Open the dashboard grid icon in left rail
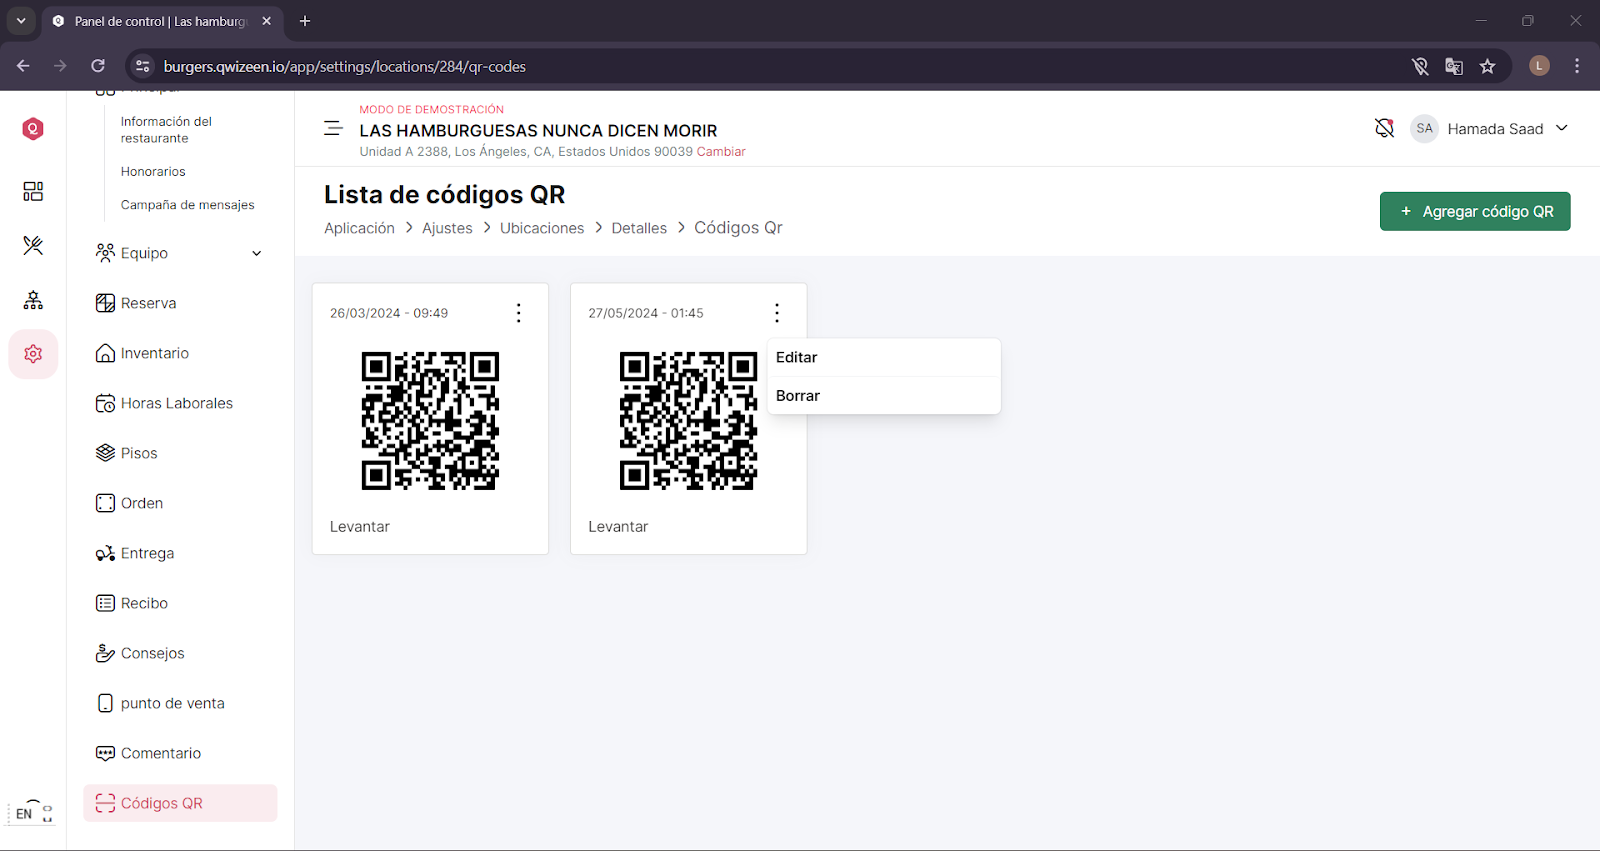The width and height of the screenshot is (1600, 851). (x=33, y=191)
